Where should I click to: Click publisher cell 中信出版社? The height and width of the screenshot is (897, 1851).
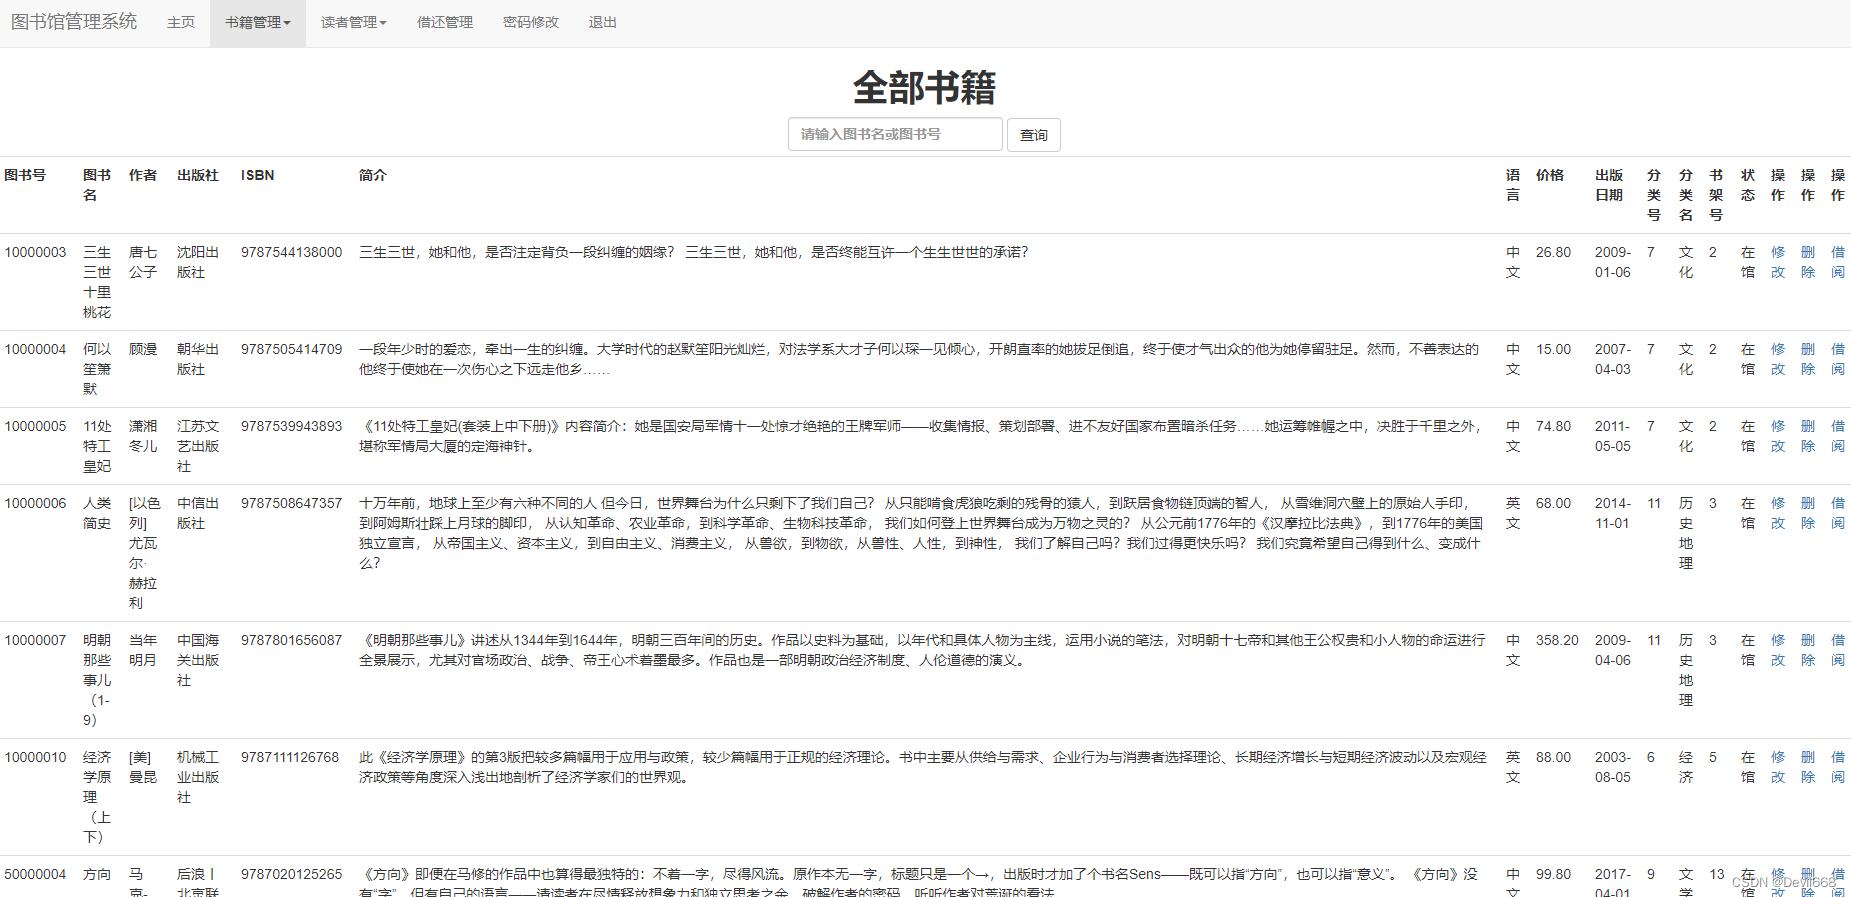click(198, 513)
